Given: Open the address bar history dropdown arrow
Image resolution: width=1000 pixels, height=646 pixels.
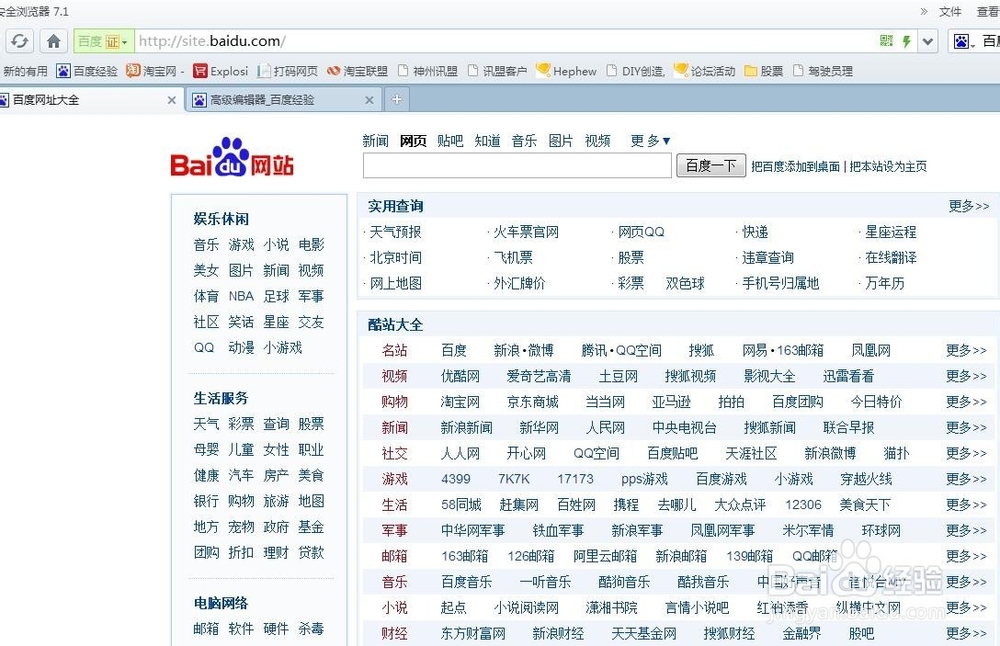Looking at the screenshot, I should (927, 41).
